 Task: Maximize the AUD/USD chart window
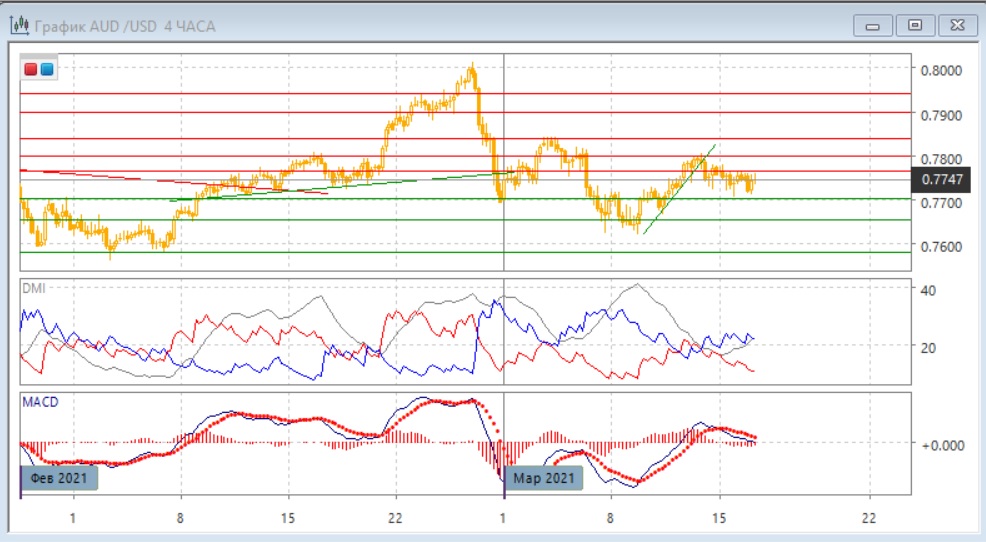click(914, 25)
